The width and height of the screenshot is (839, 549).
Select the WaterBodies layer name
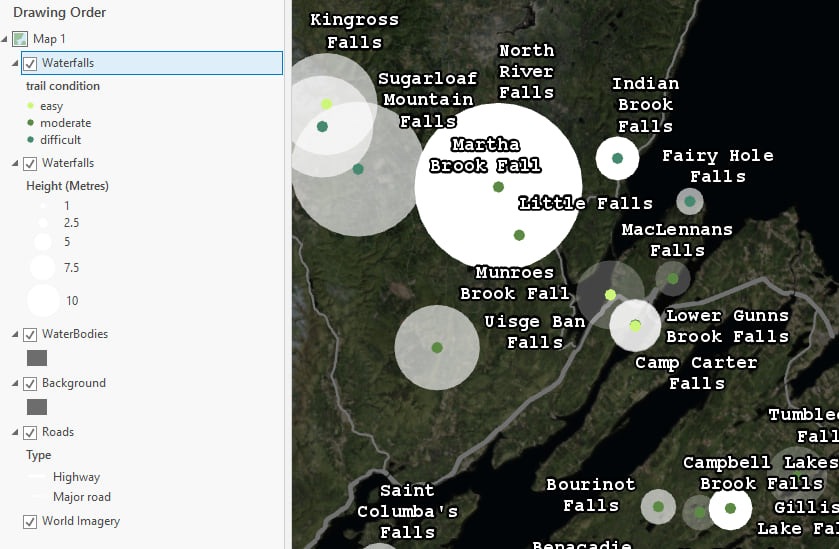[x=75, y=334]
